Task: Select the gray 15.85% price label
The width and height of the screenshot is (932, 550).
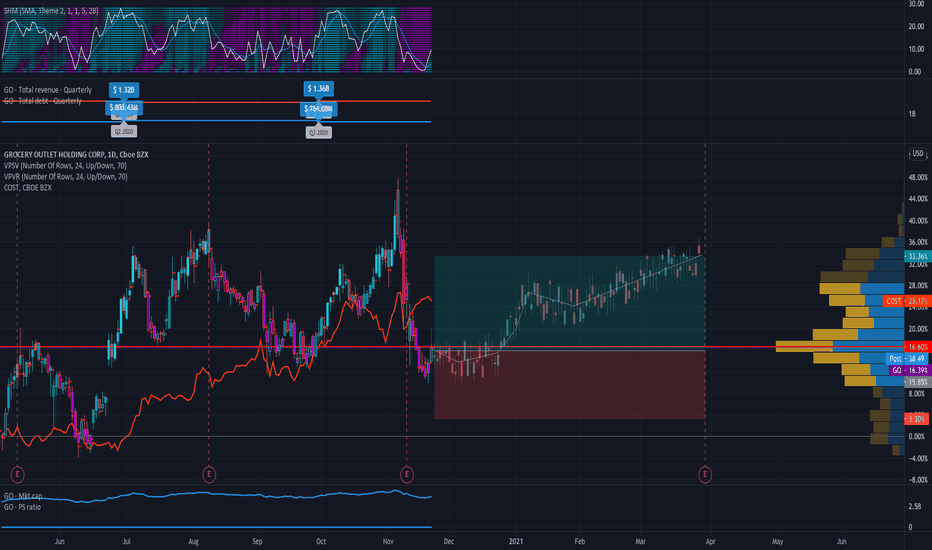Action: [x=917, y=382]
